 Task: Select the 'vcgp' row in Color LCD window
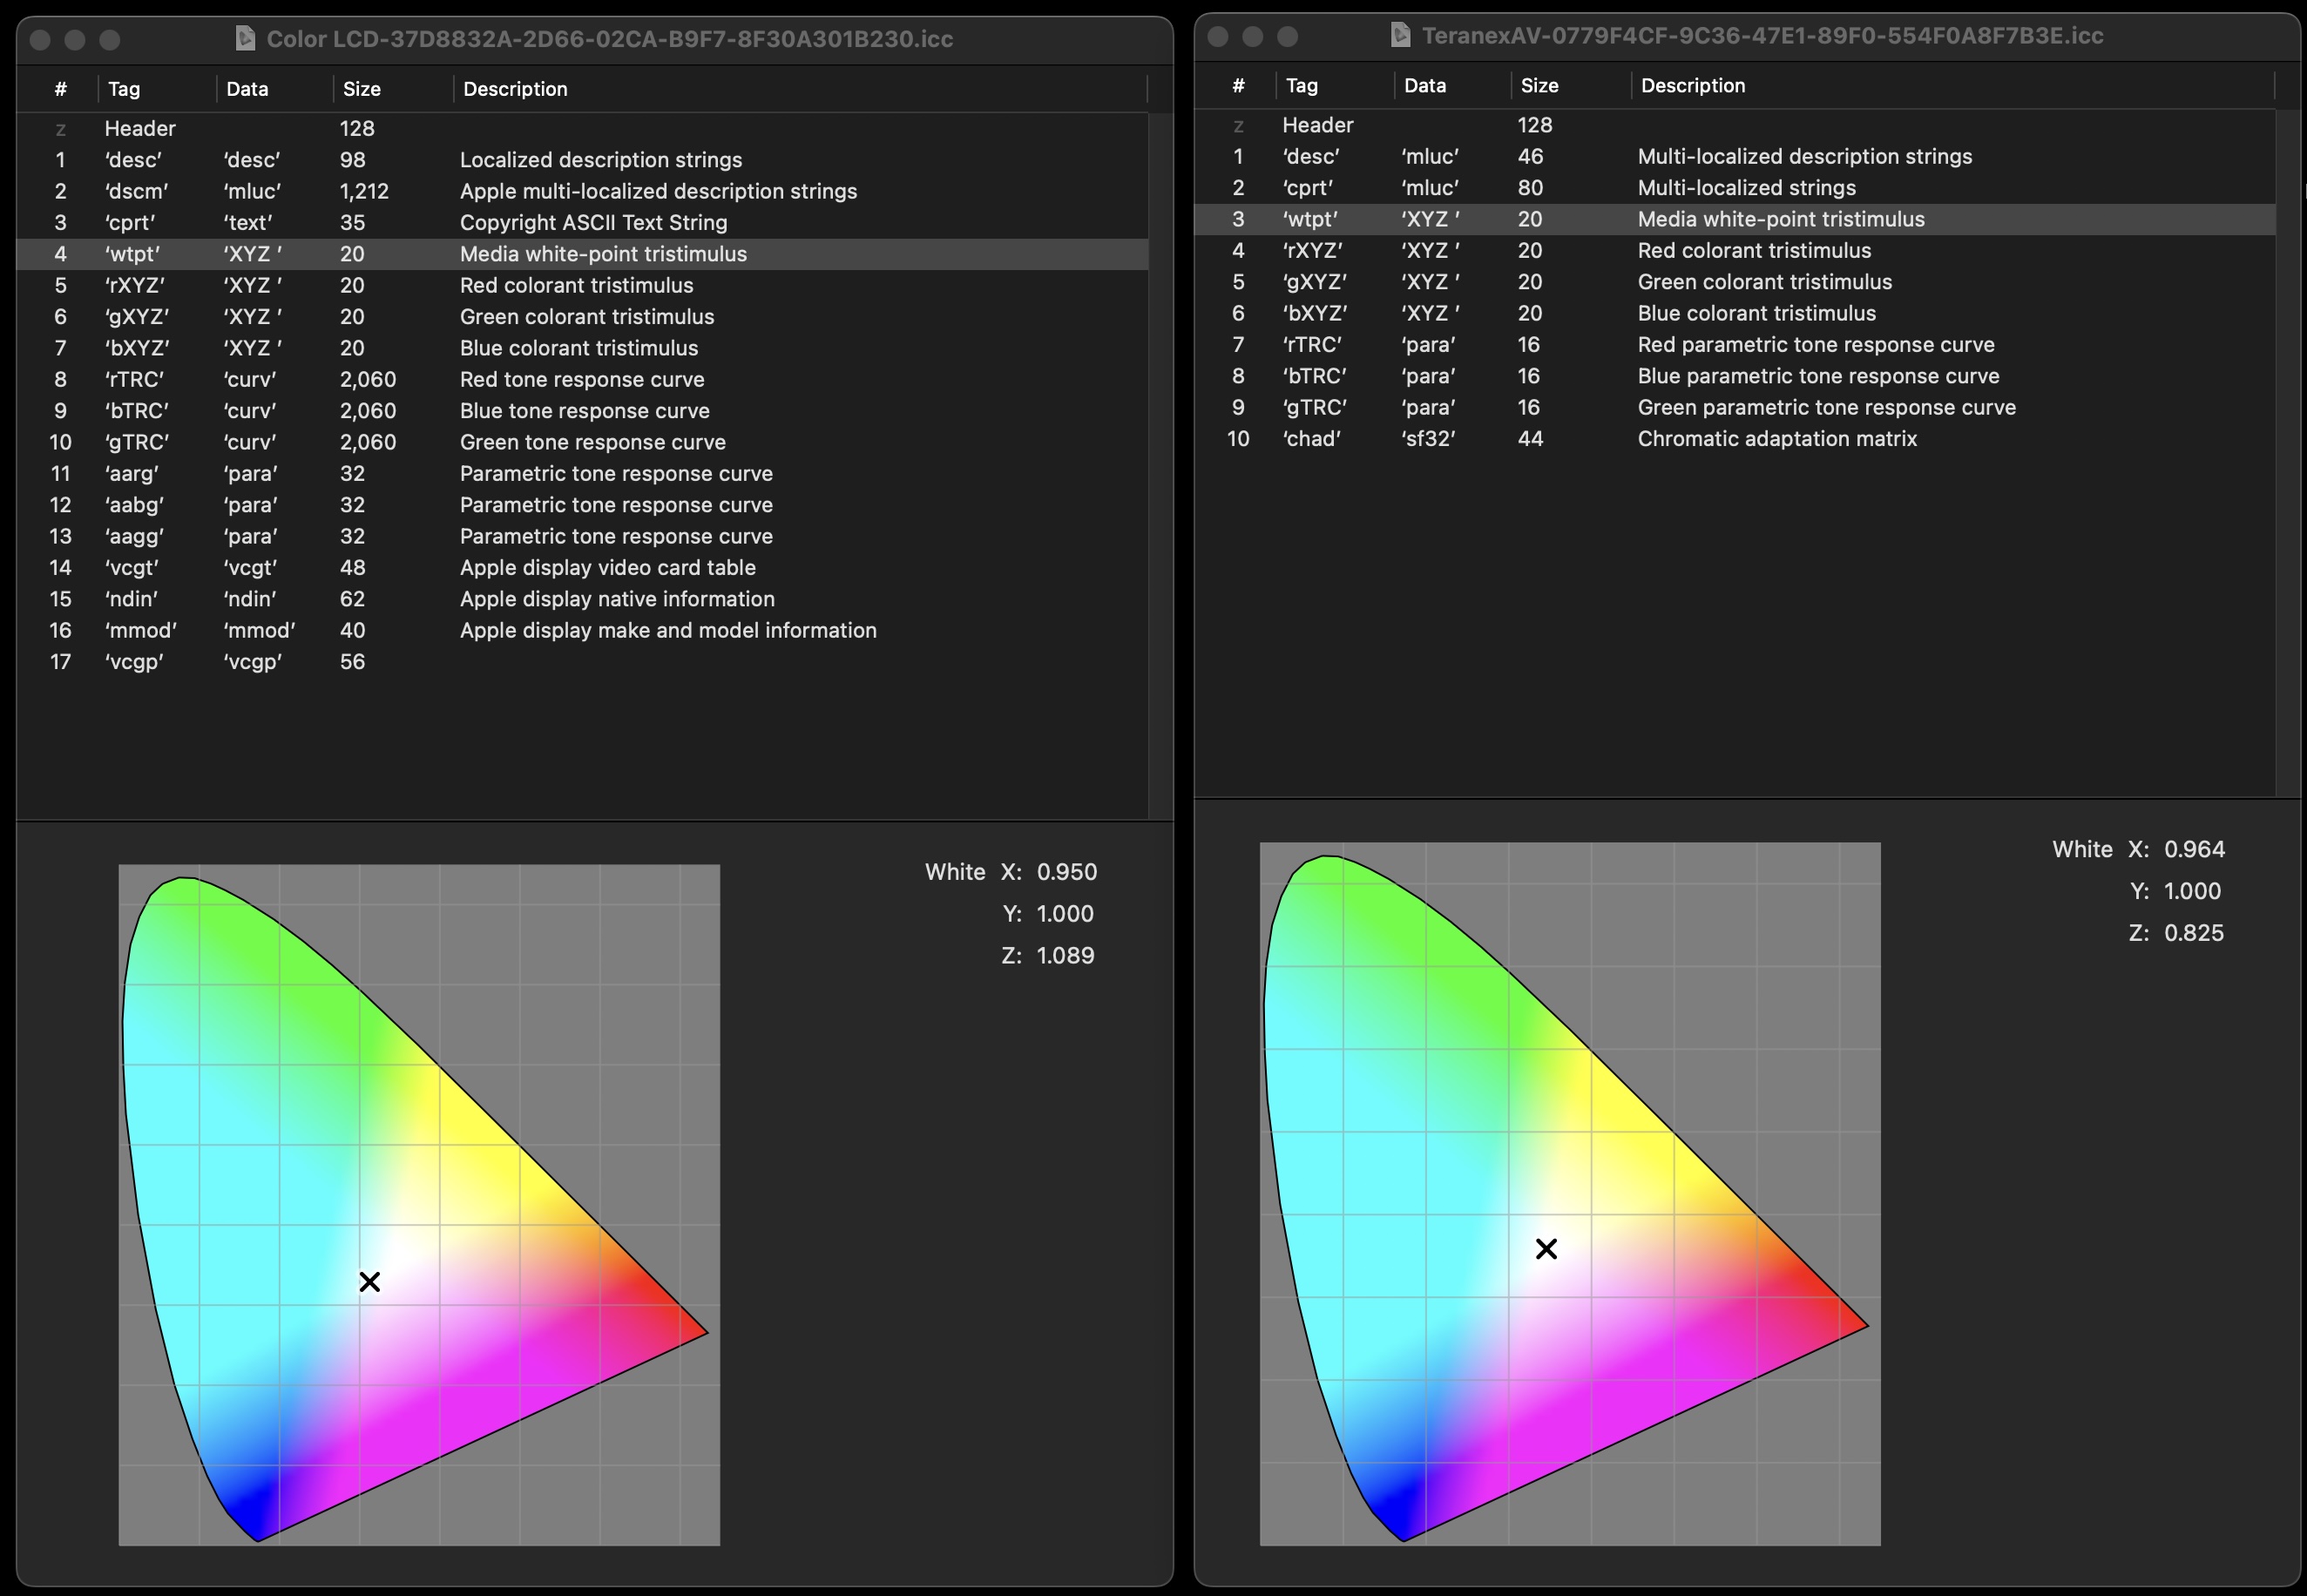tap(582, 661)
